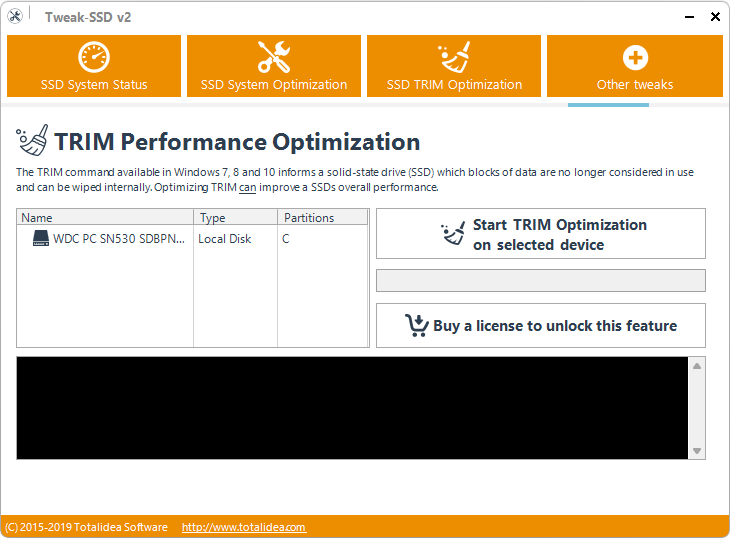Minimize the Tweak-SSD window

[x=690, y=17]
